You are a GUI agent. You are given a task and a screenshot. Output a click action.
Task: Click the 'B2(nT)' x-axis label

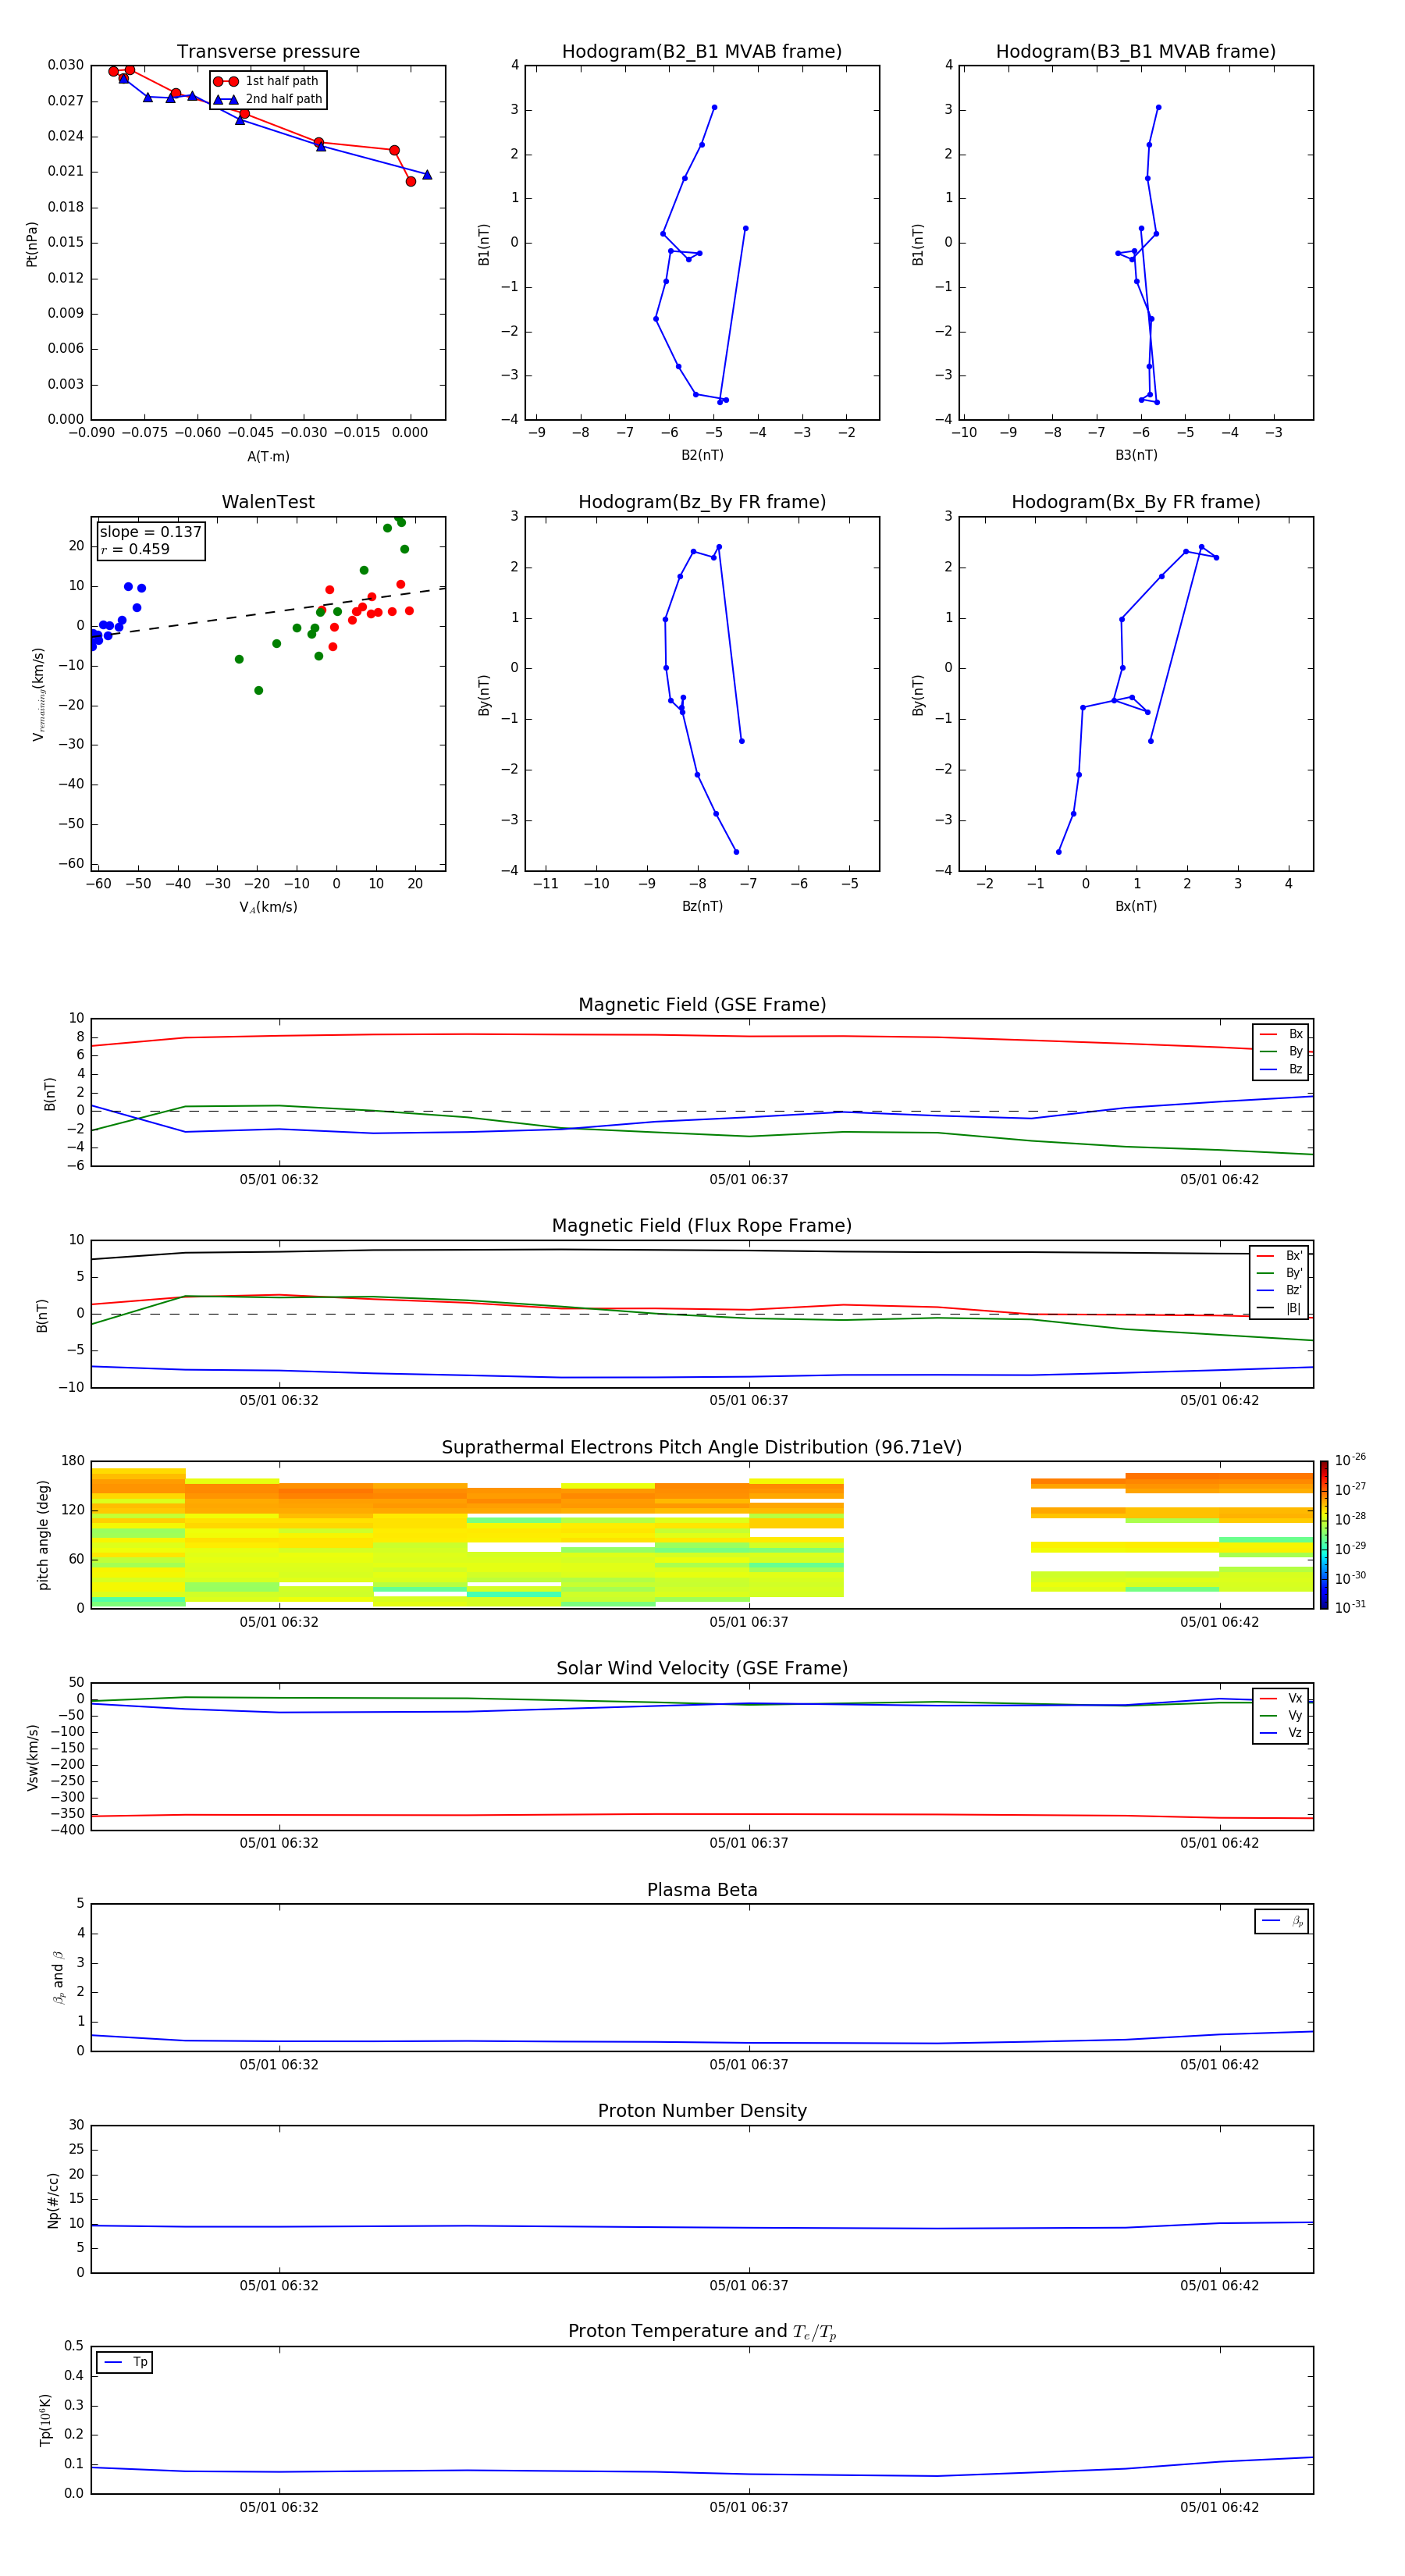702,455
